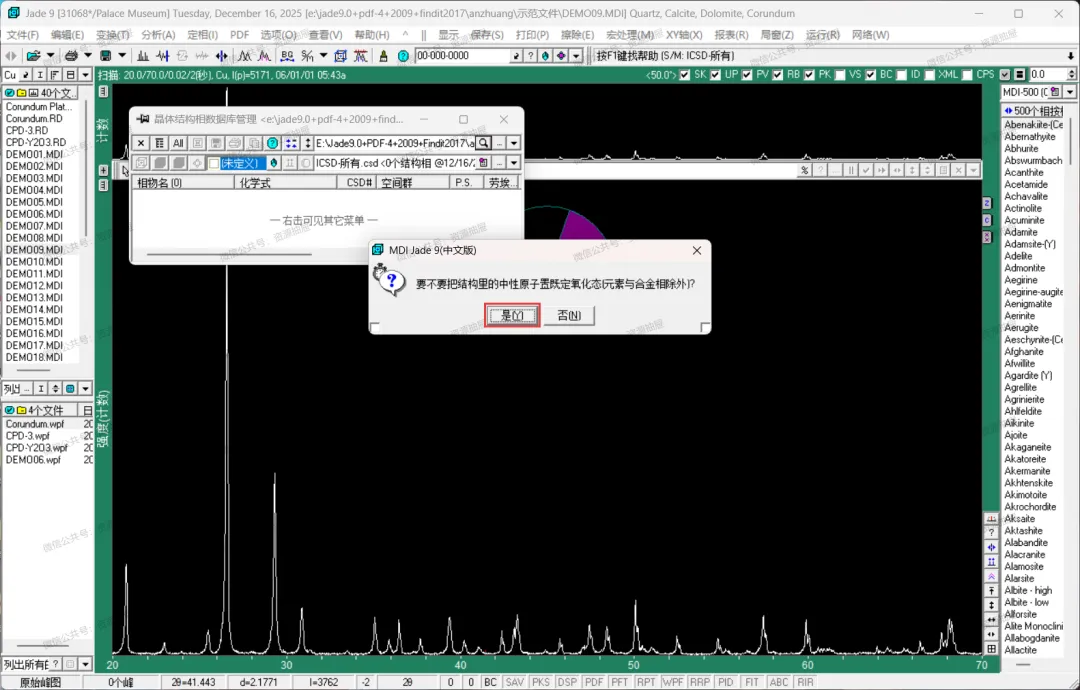Click the All button in database window toolbar

tap(178, 143)
